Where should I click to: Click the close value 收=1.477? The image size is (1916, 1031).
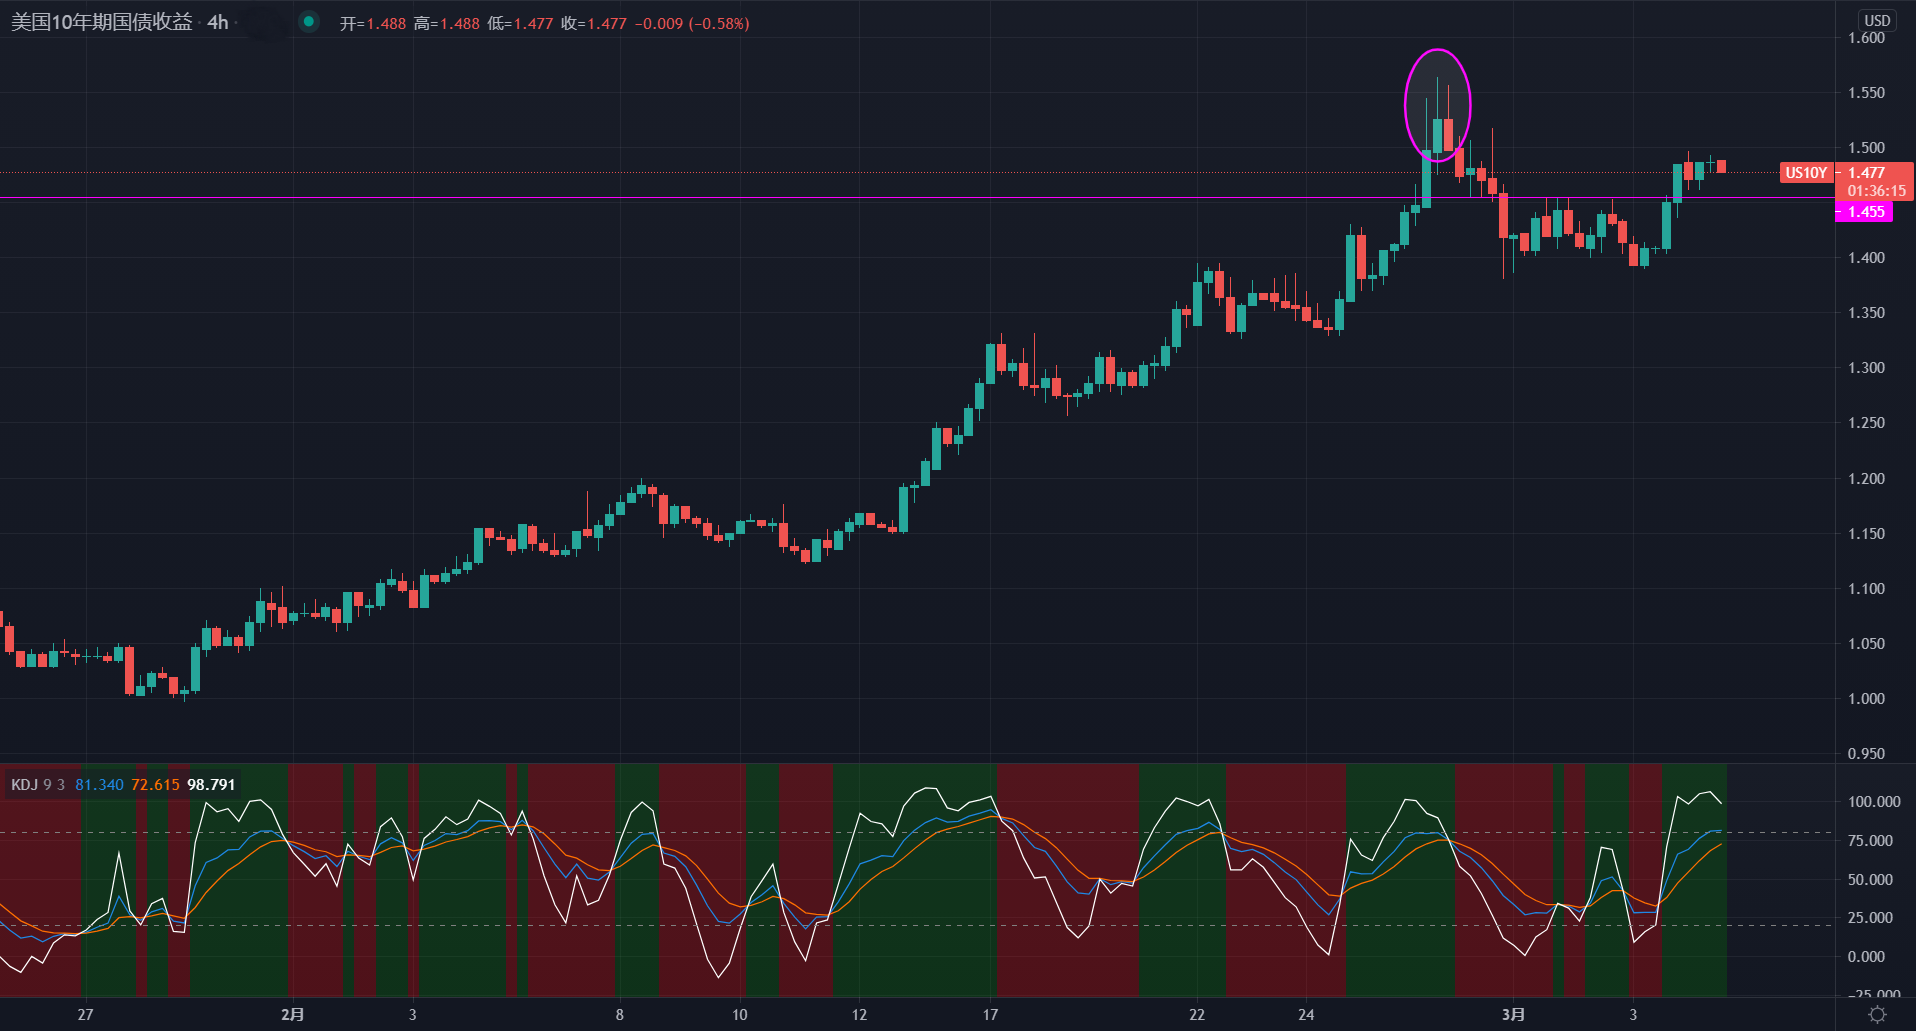click(x=594, y=23)
